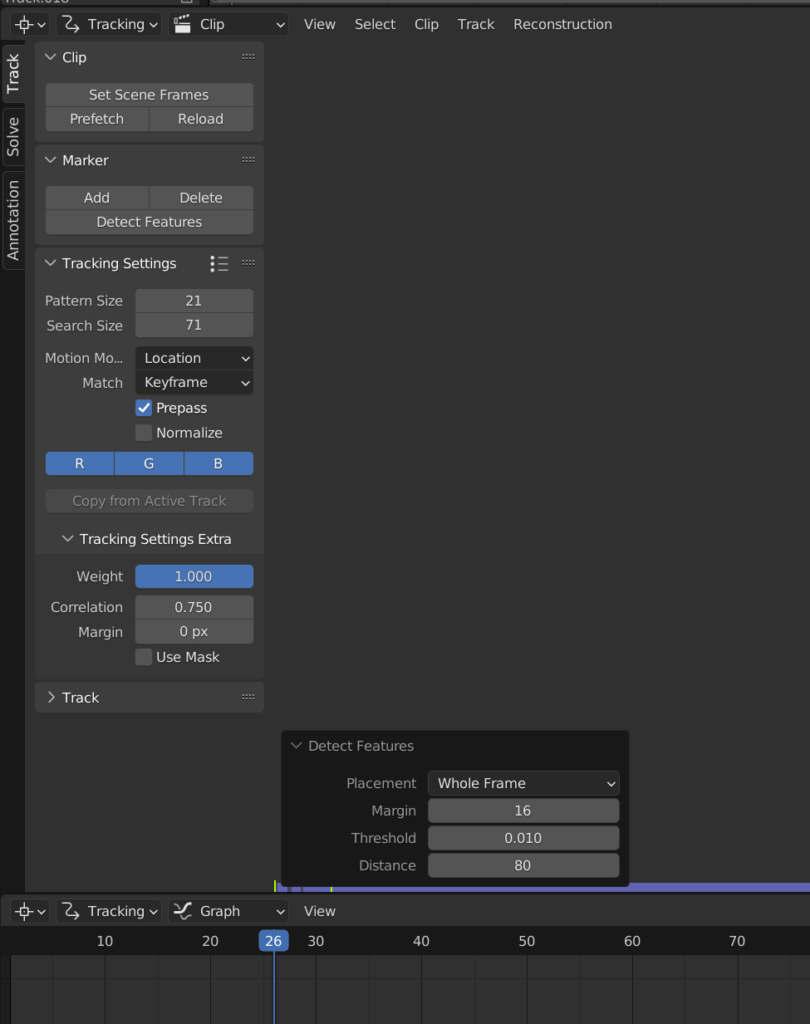This screenshot has width=810, height=1024.
Task: Click the Threshold value field
Action: pyautogui.click(x=523, y=838)
